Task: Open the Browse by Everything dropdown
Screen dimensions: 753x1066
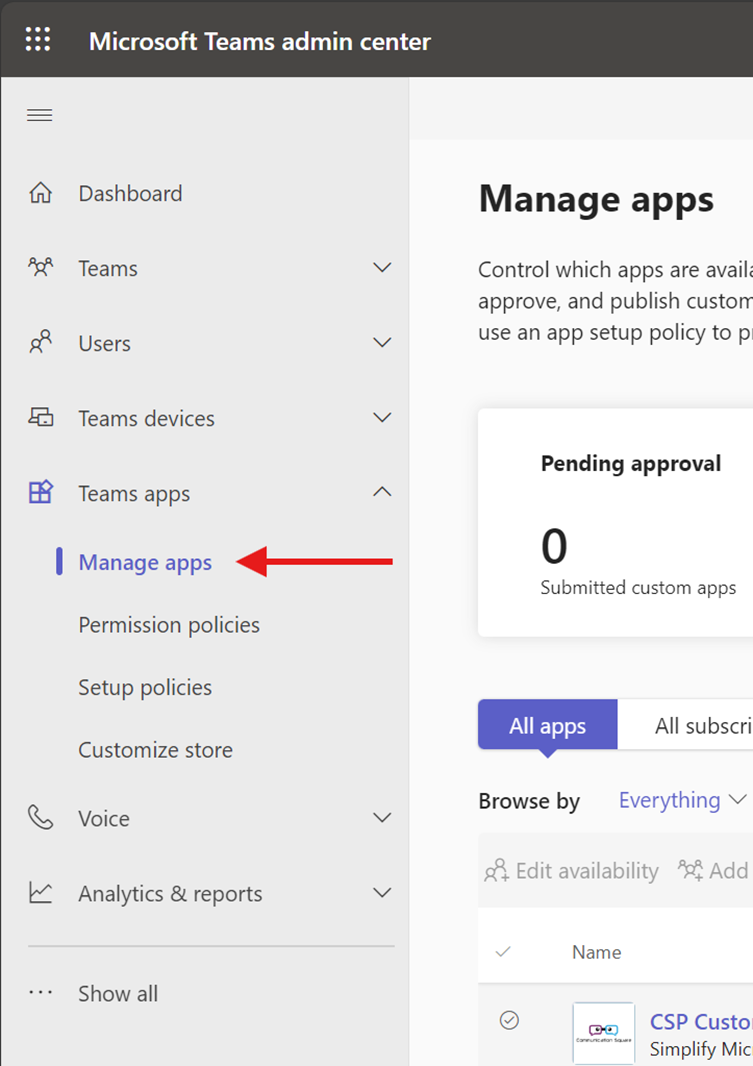Action: [x=682, y=800]
